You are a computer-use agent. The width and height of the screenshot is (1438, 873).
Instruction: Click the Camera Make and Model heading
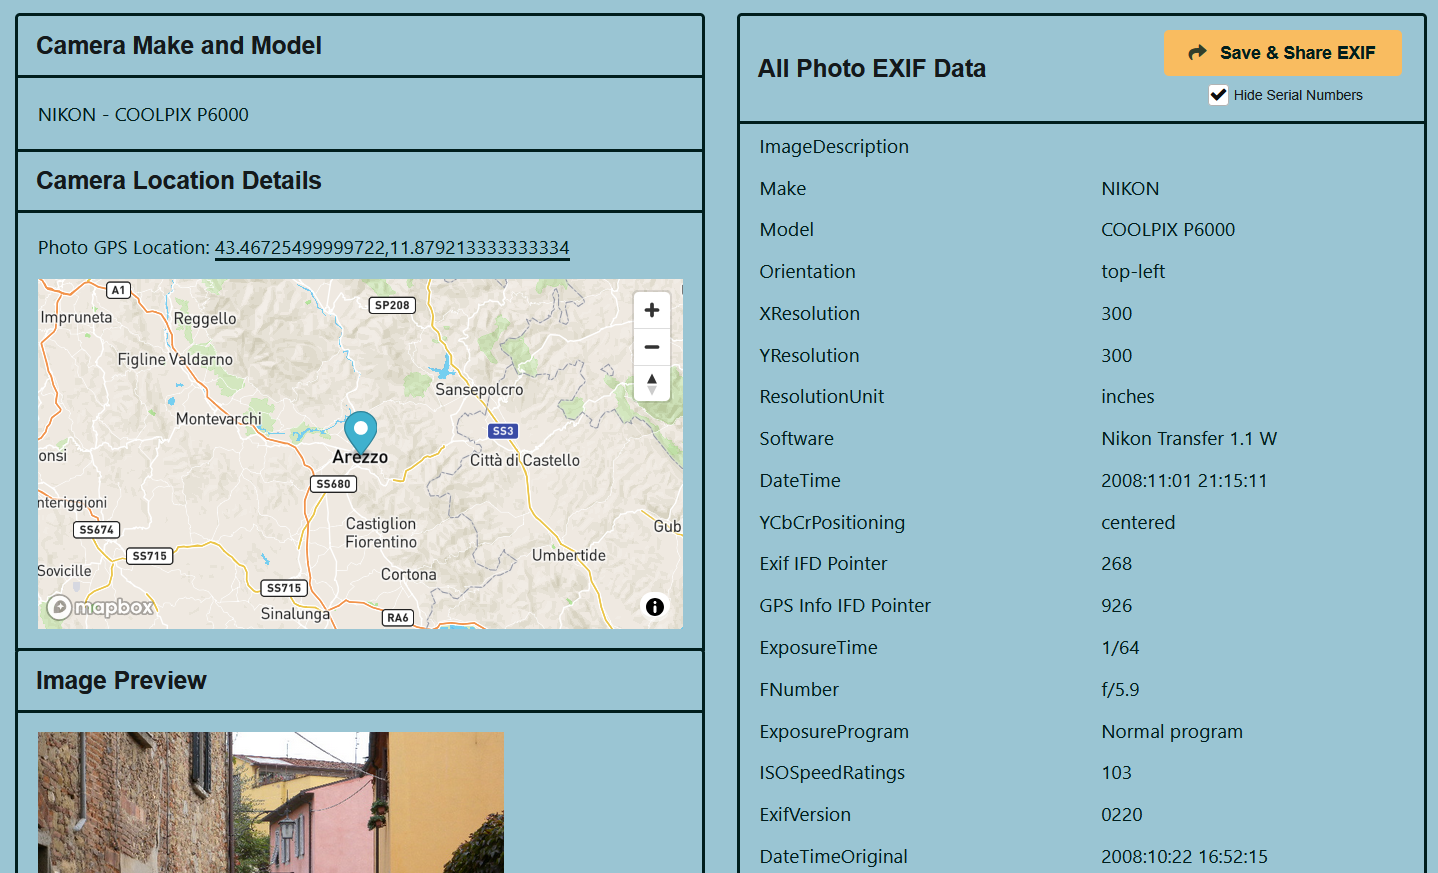(179, 46)
